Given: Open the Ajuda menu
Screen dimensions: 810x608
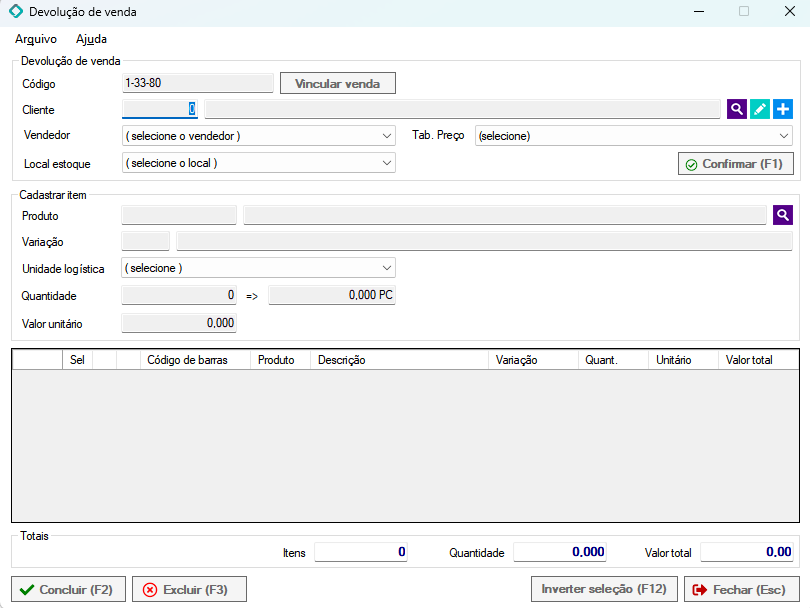Looking at the screenshot, I should click(x=91, y=40).
